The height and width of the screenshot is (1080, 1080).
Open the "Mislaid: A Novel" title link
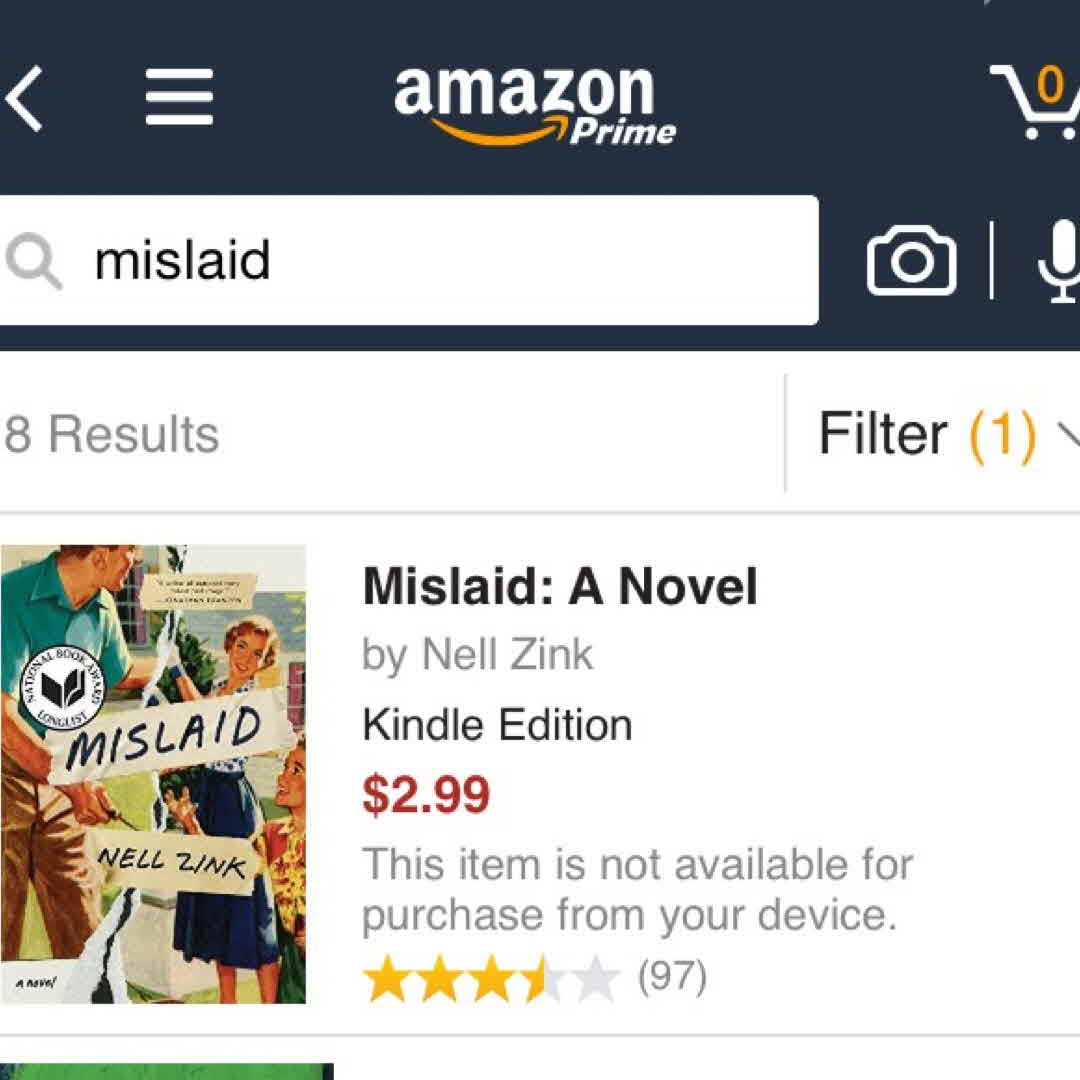click(560, 587)
